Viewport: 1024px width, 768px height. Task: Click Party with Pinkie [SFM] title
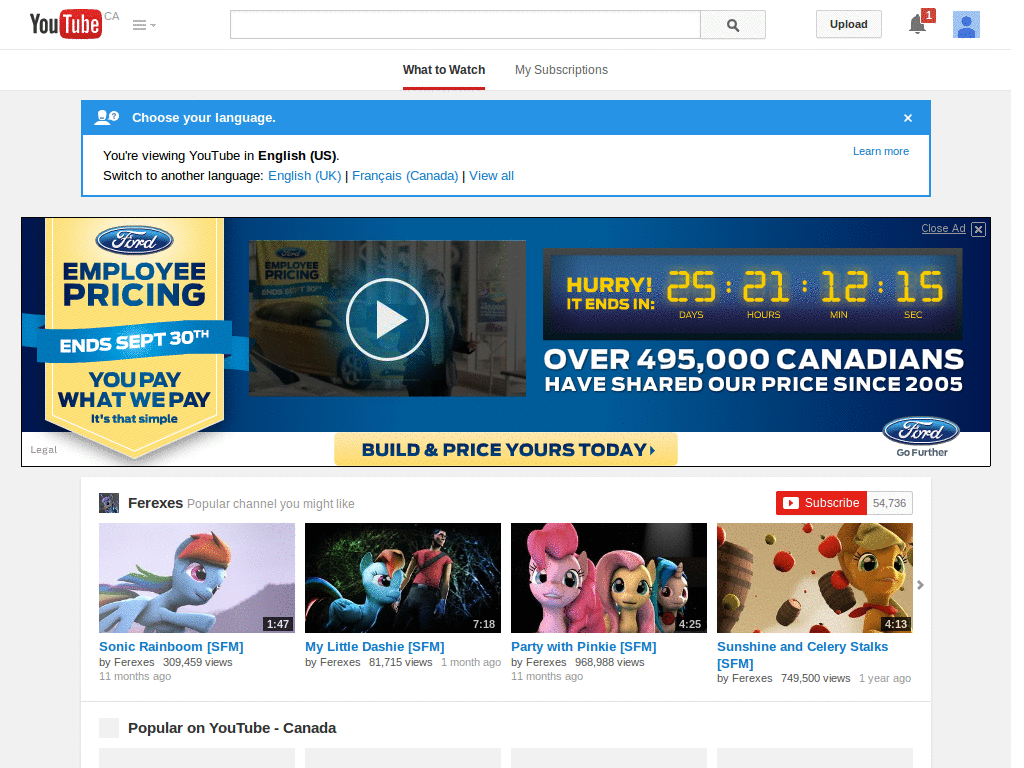pyautogui.click(x=584, y=647)
